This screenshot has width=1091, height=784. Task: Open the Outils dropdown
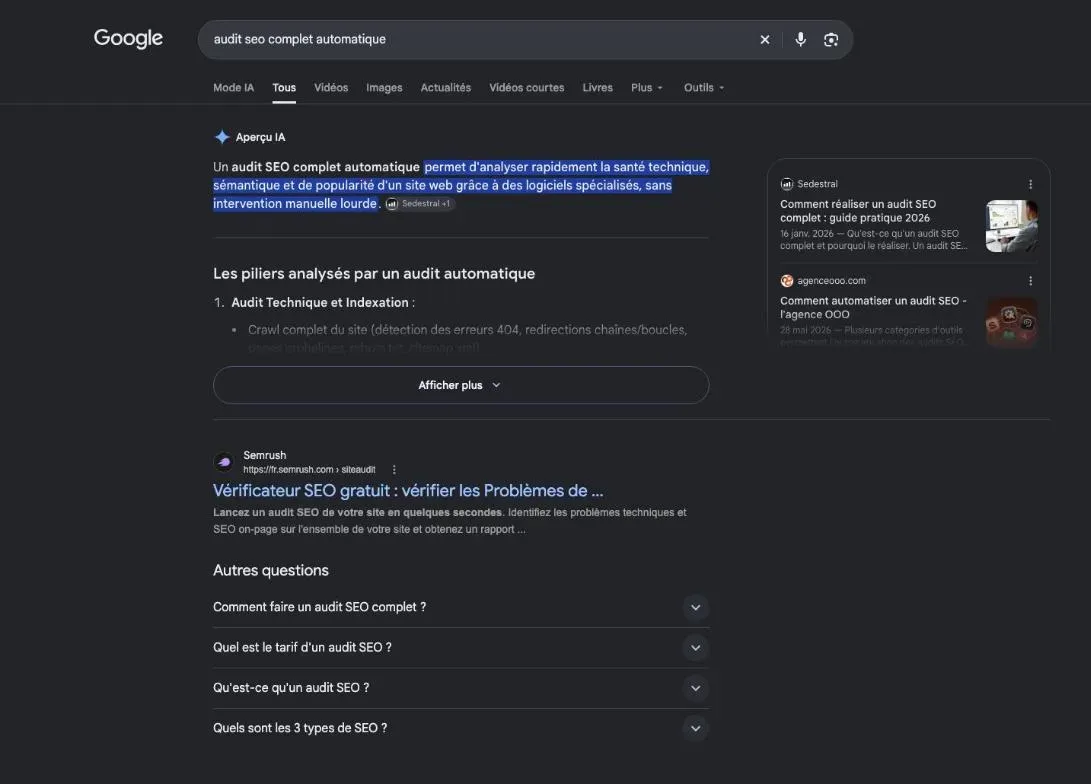point(703,88)
